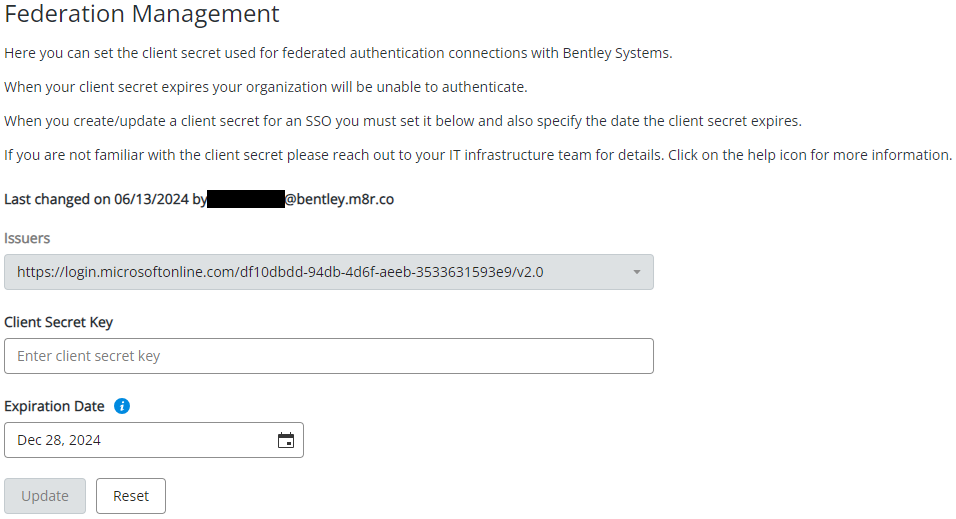
Task: Focus the Client Secret Key input field
Action: coord(329,356)
